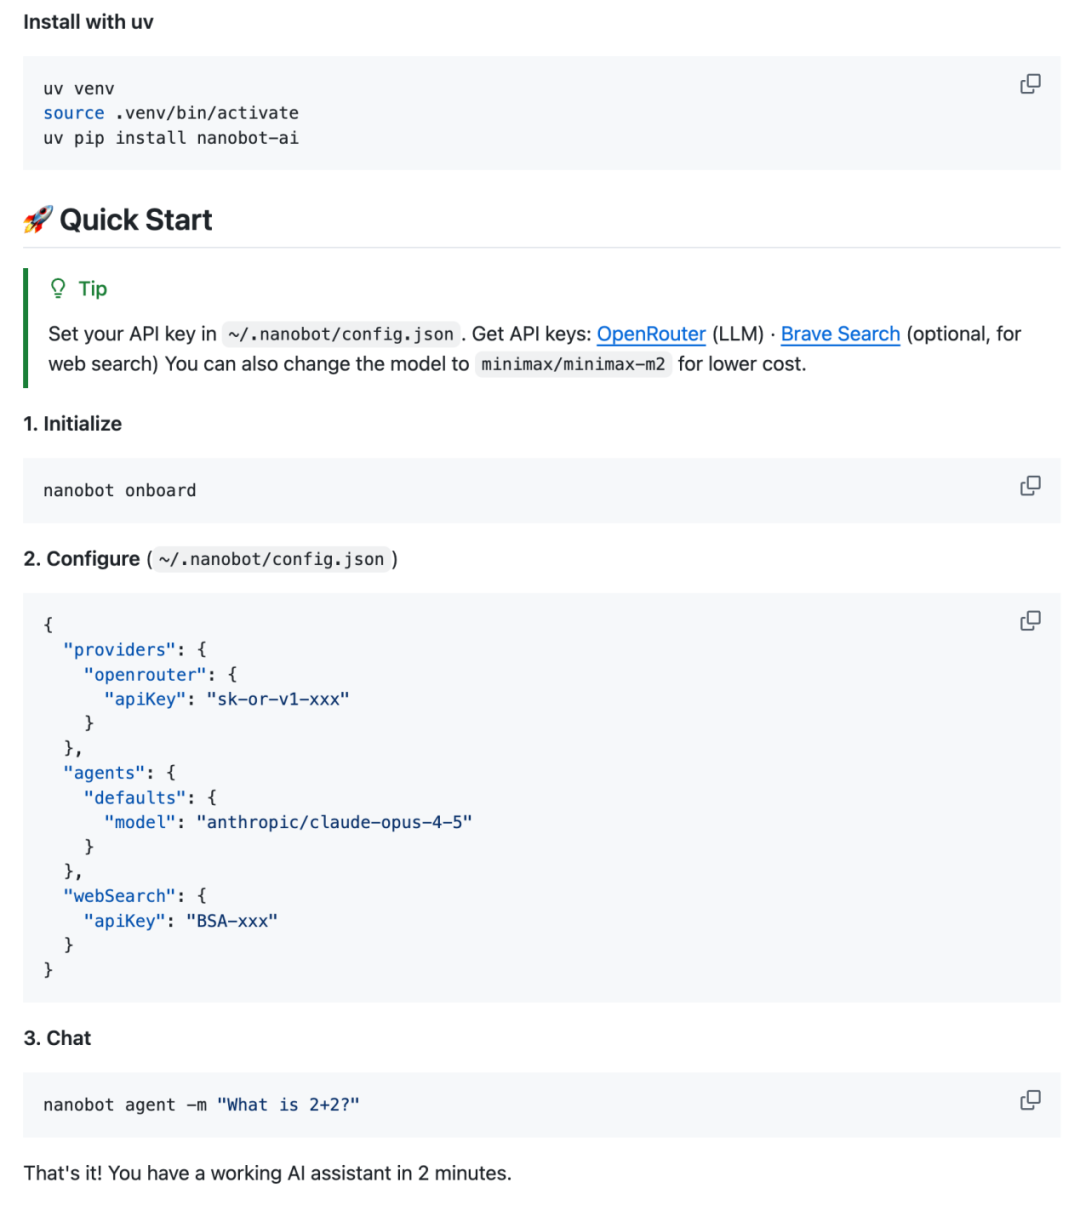Screen dimensions: 1080x1205
Task: Copy the nanobot onboard command
Action: [1030, 486]
